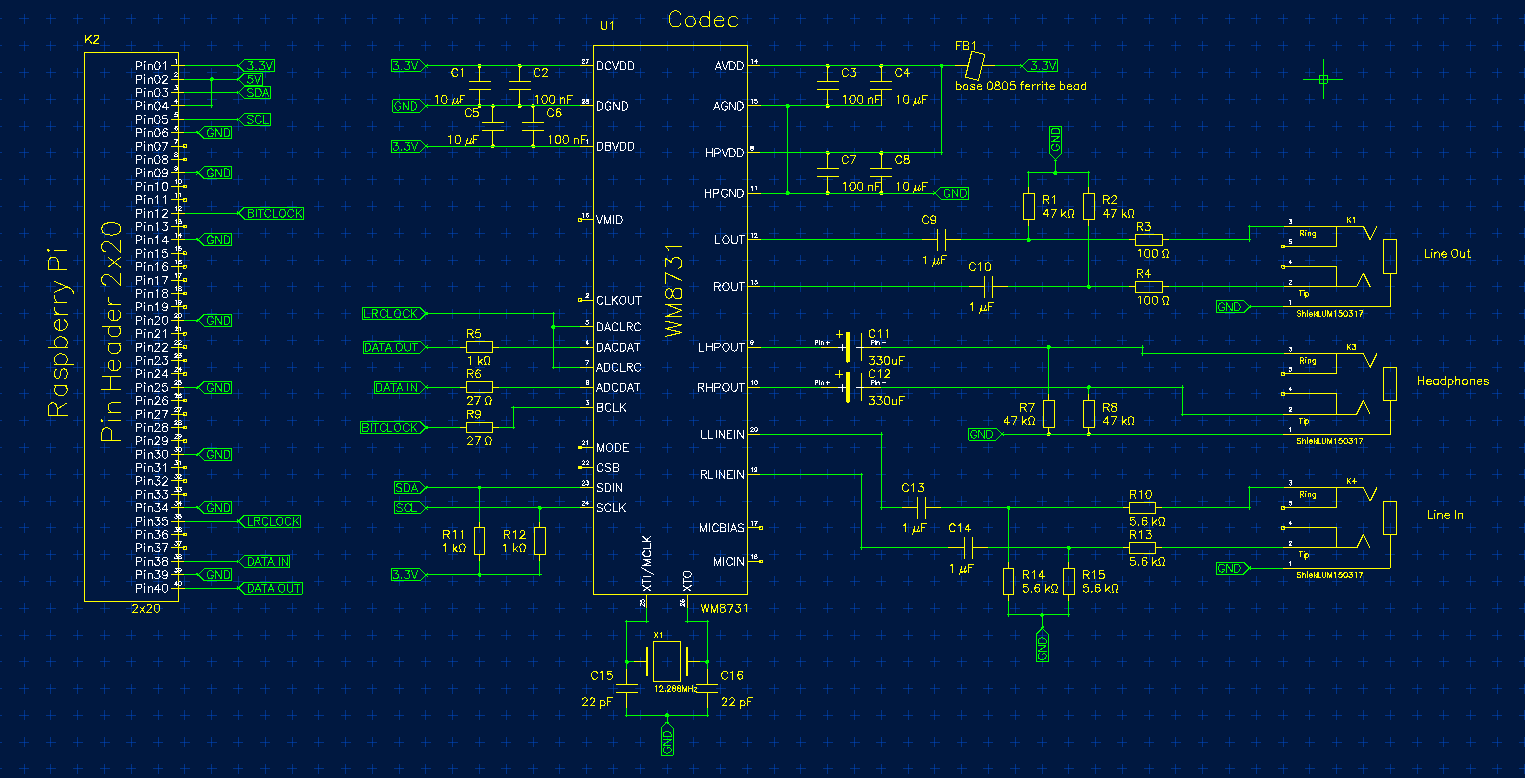This screenshot has width=1525, height=778.
Task: Select resistor R7 symbol
Action: [1049, 414]
